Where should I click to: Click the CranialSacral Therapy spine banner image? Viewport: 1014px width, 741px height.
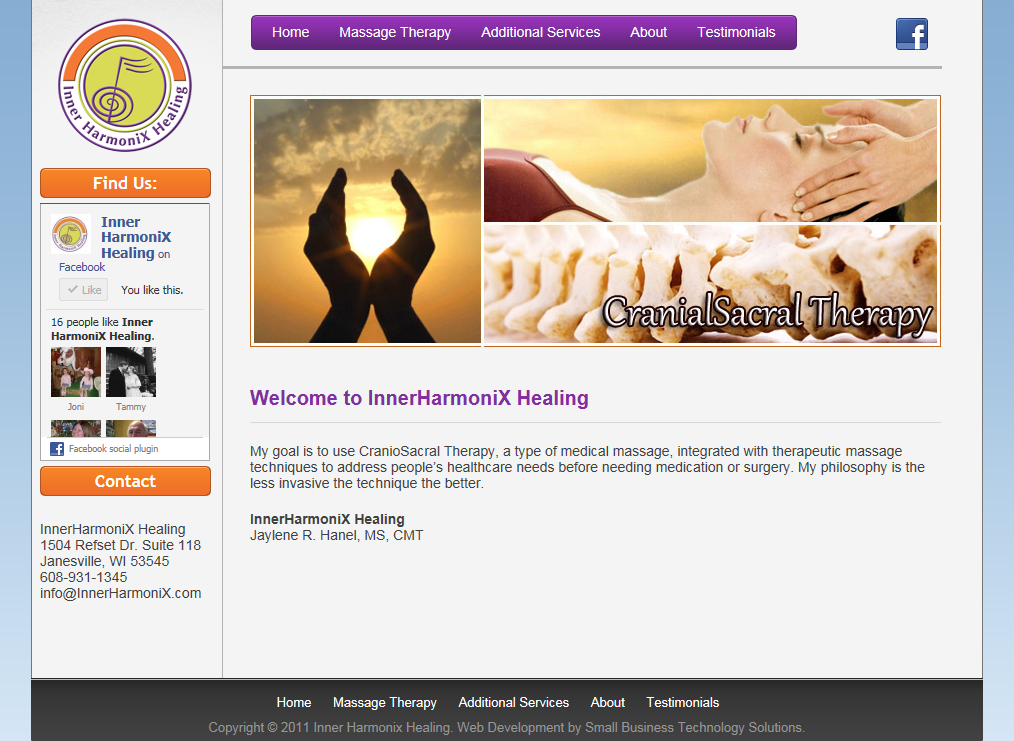click(x=711, y=284)
